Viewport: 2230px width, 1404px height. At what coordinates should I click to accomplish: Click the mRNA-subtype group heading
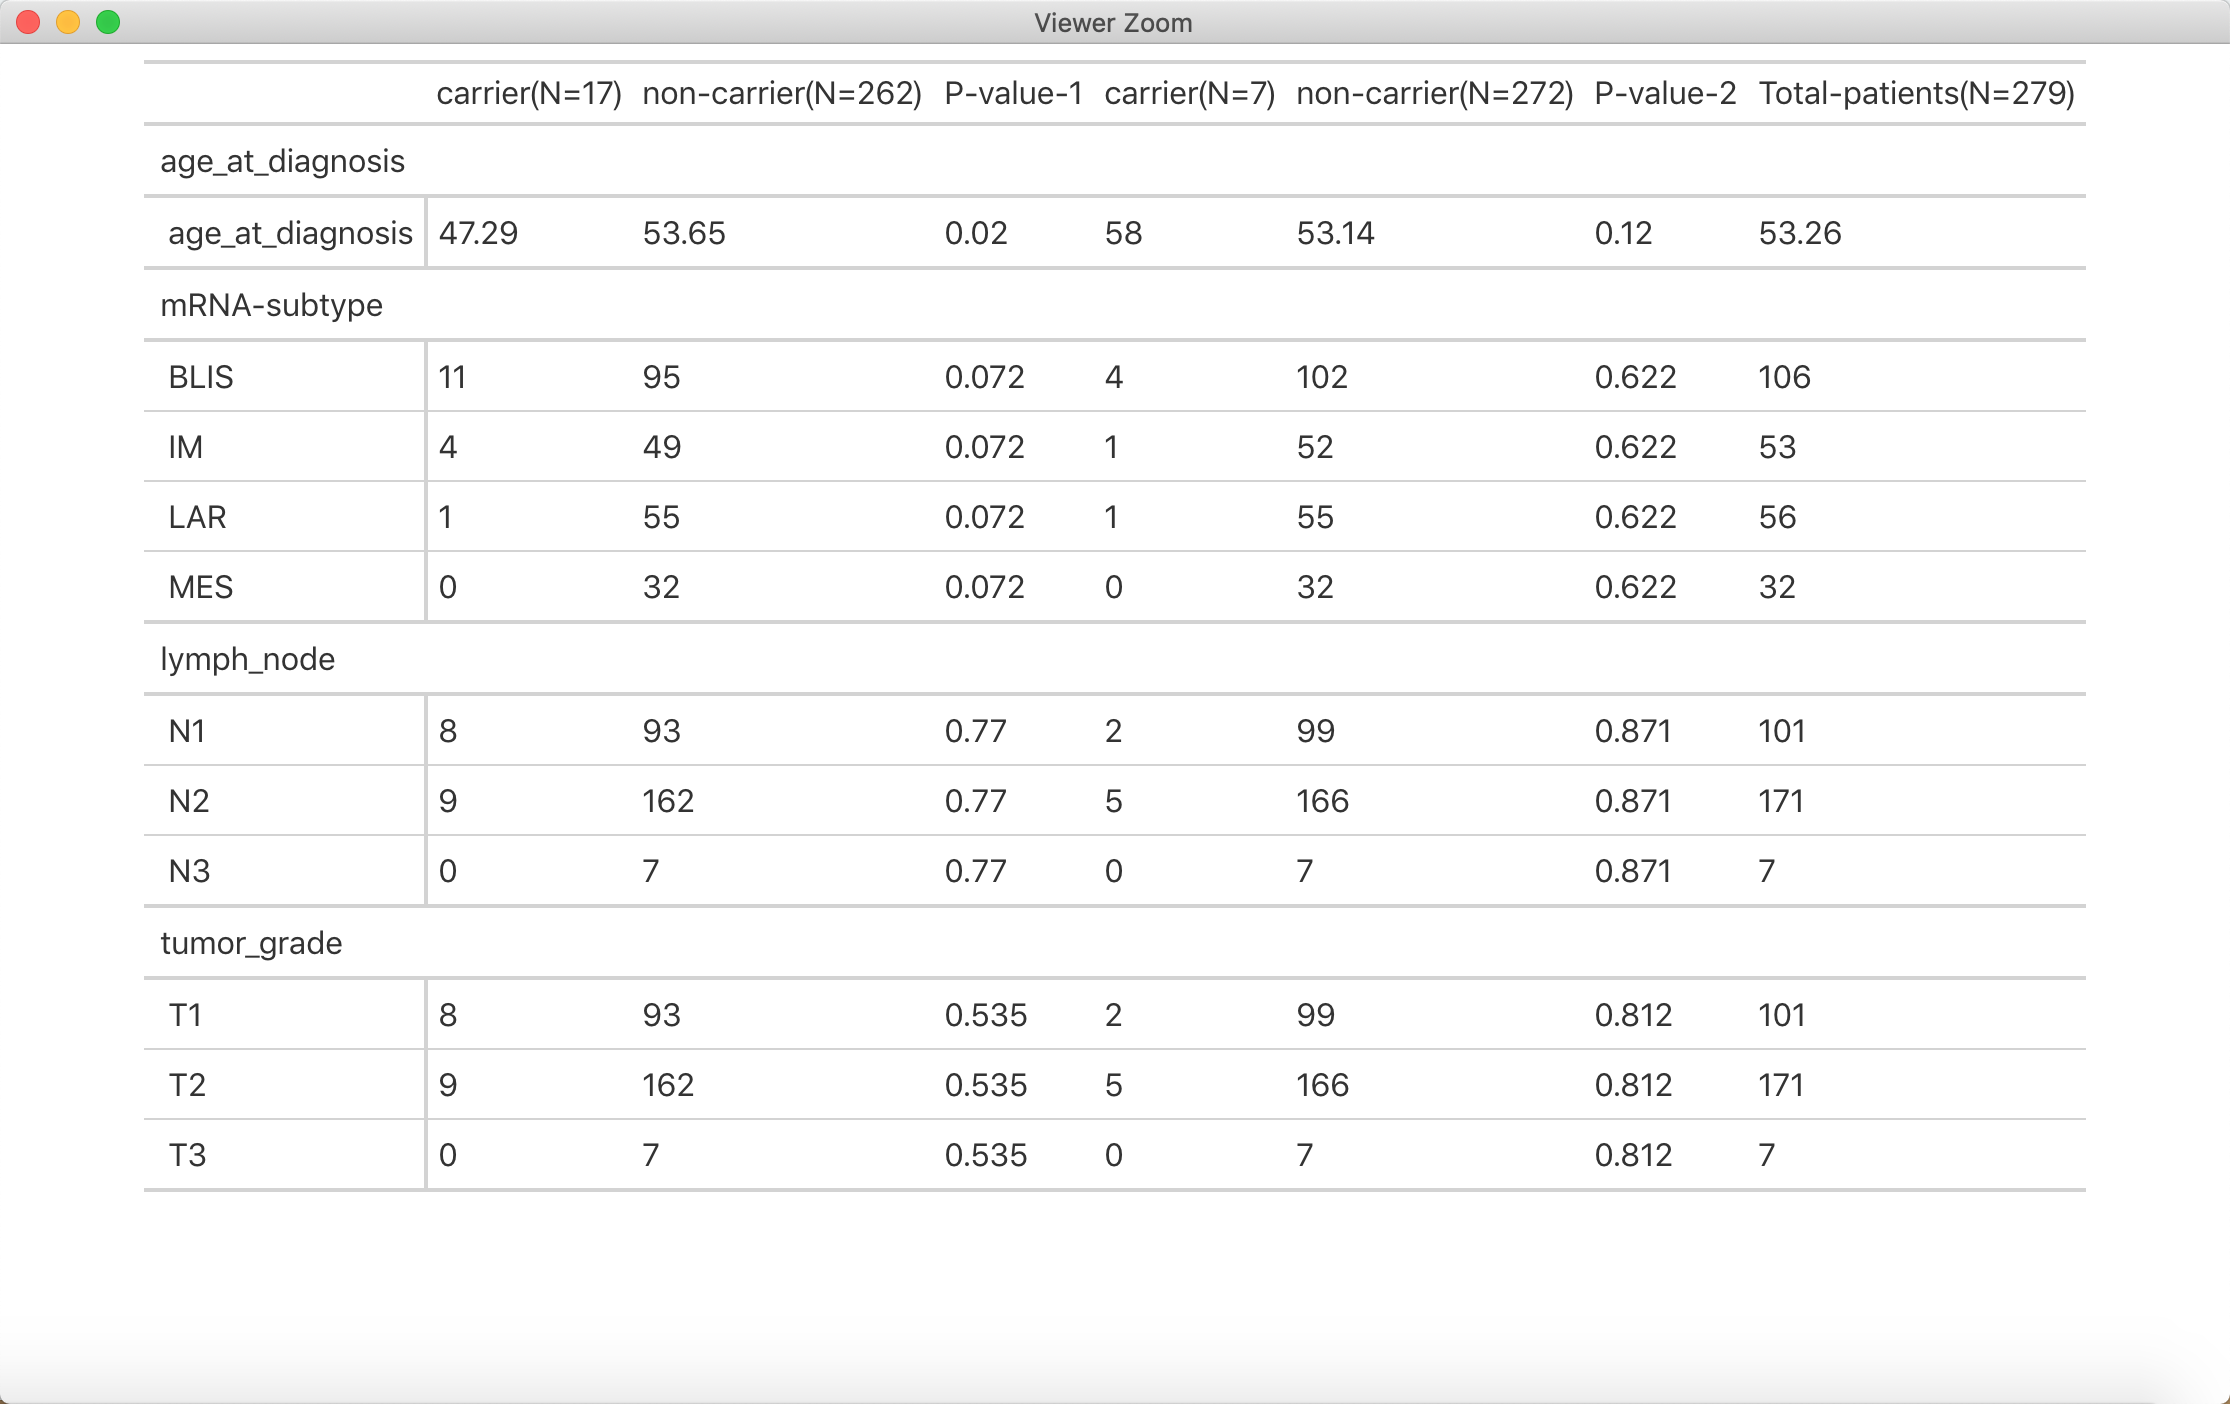(271, 305)
